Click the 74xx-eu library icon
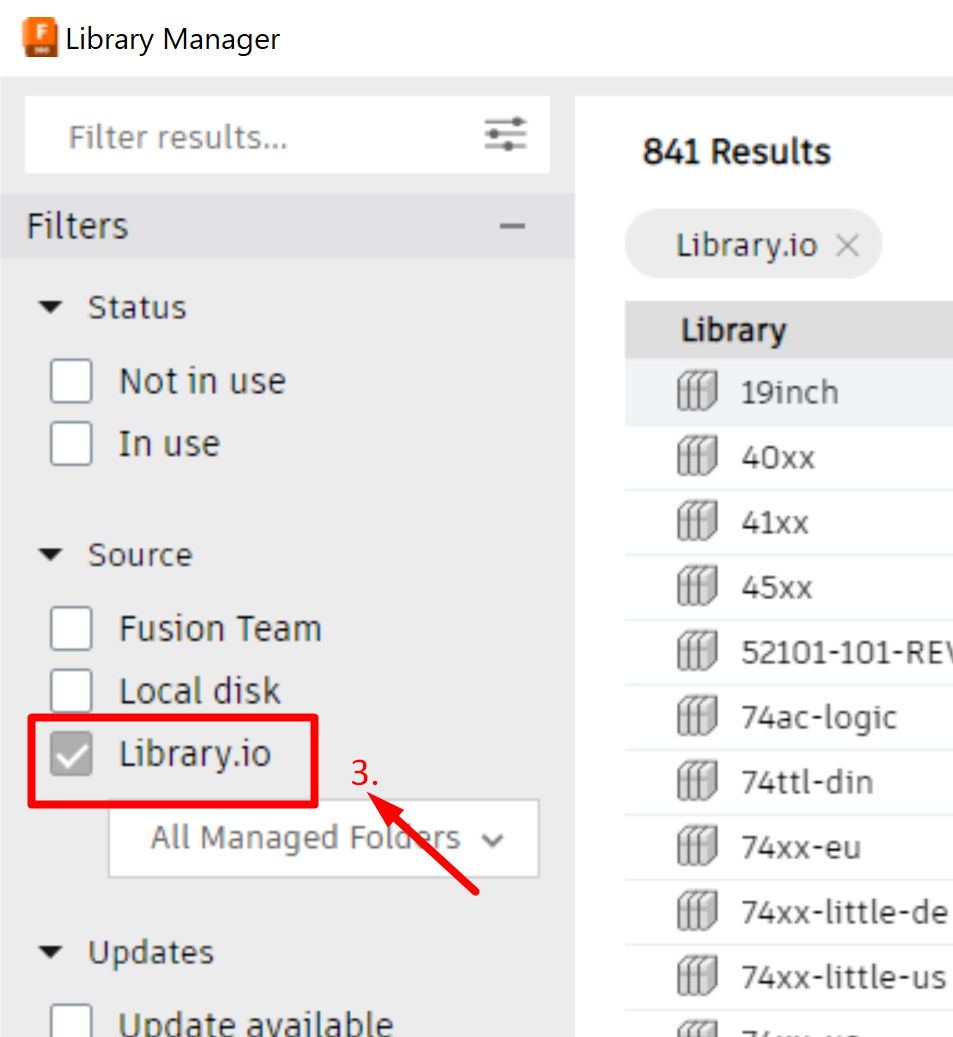 tap(697, 847)
